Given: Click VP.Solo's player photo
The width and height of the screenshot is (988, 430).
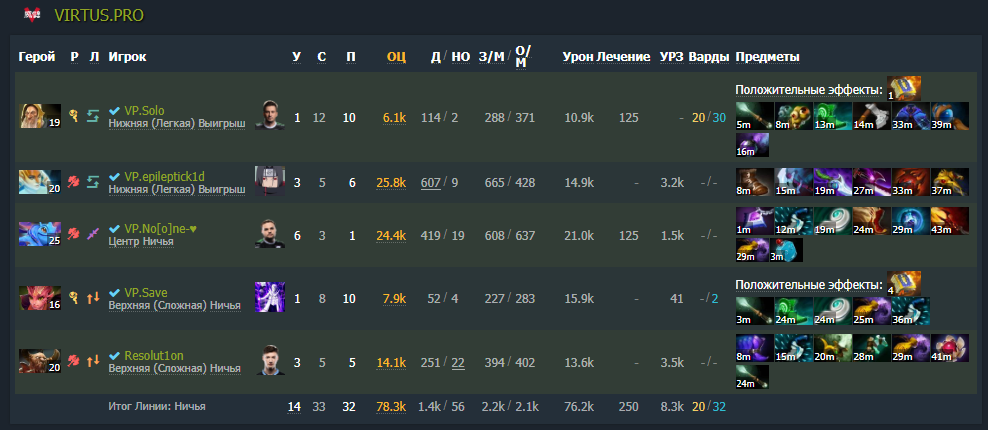Looking at the screenshot, I should pyautogui.click(x=270, y=115).
